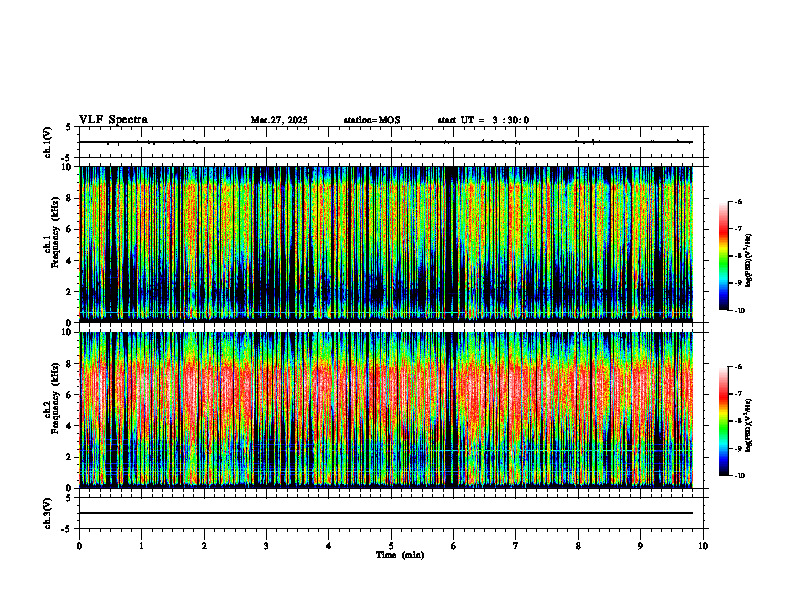Click the "-7" tick on ch.2 colorbar
The height and width of the screenshot is (612, 792).
point(738,394)
